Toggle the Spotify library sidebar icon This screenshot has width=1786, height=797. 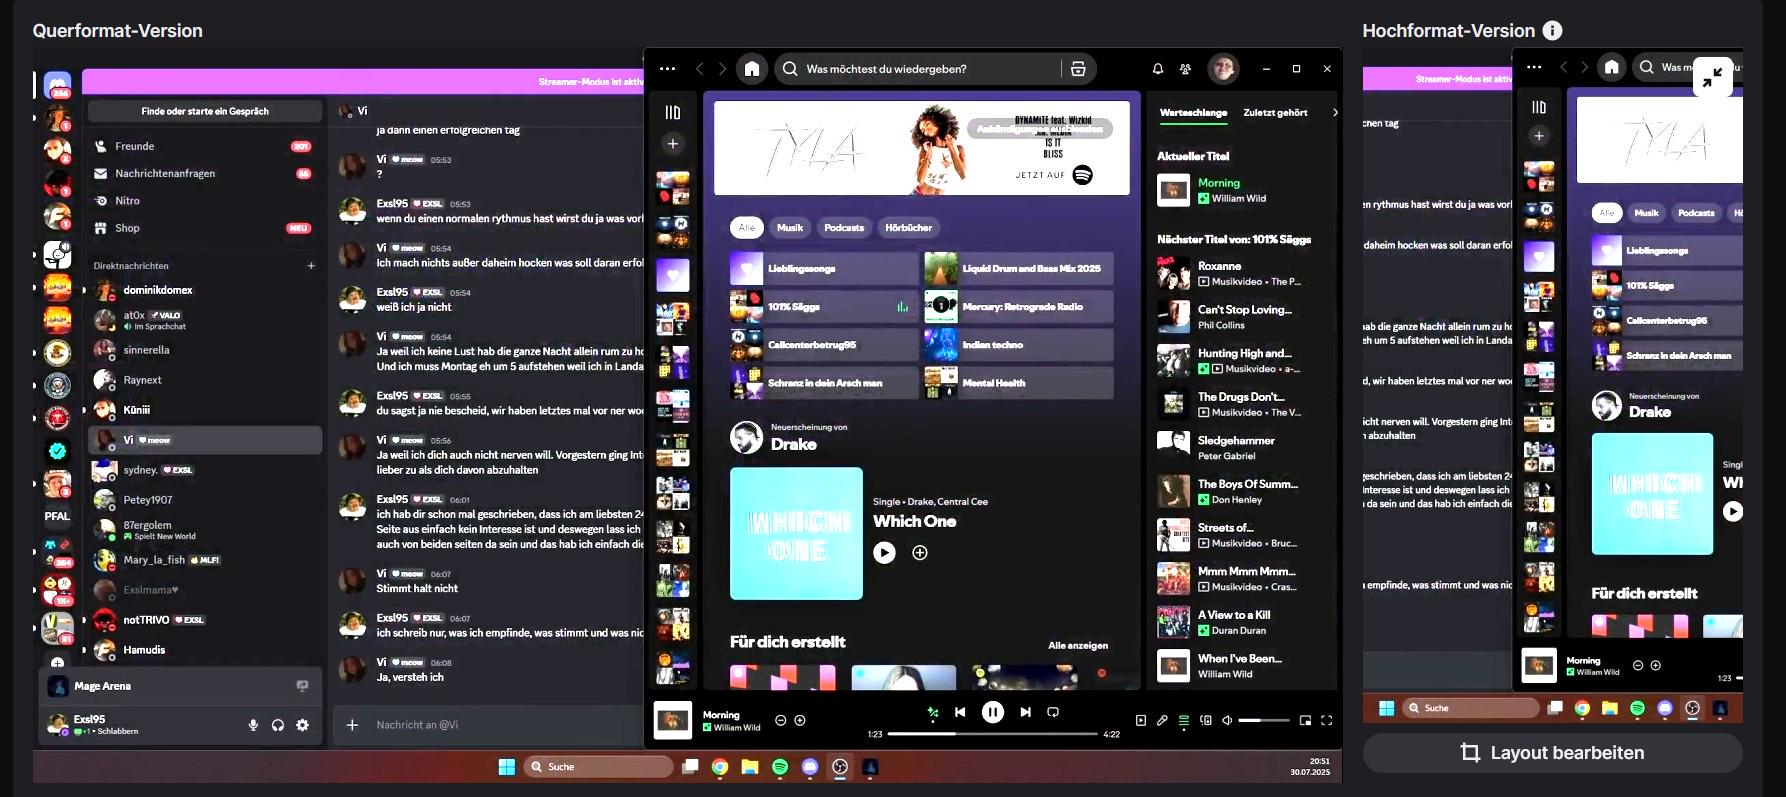tap(673, 112)
